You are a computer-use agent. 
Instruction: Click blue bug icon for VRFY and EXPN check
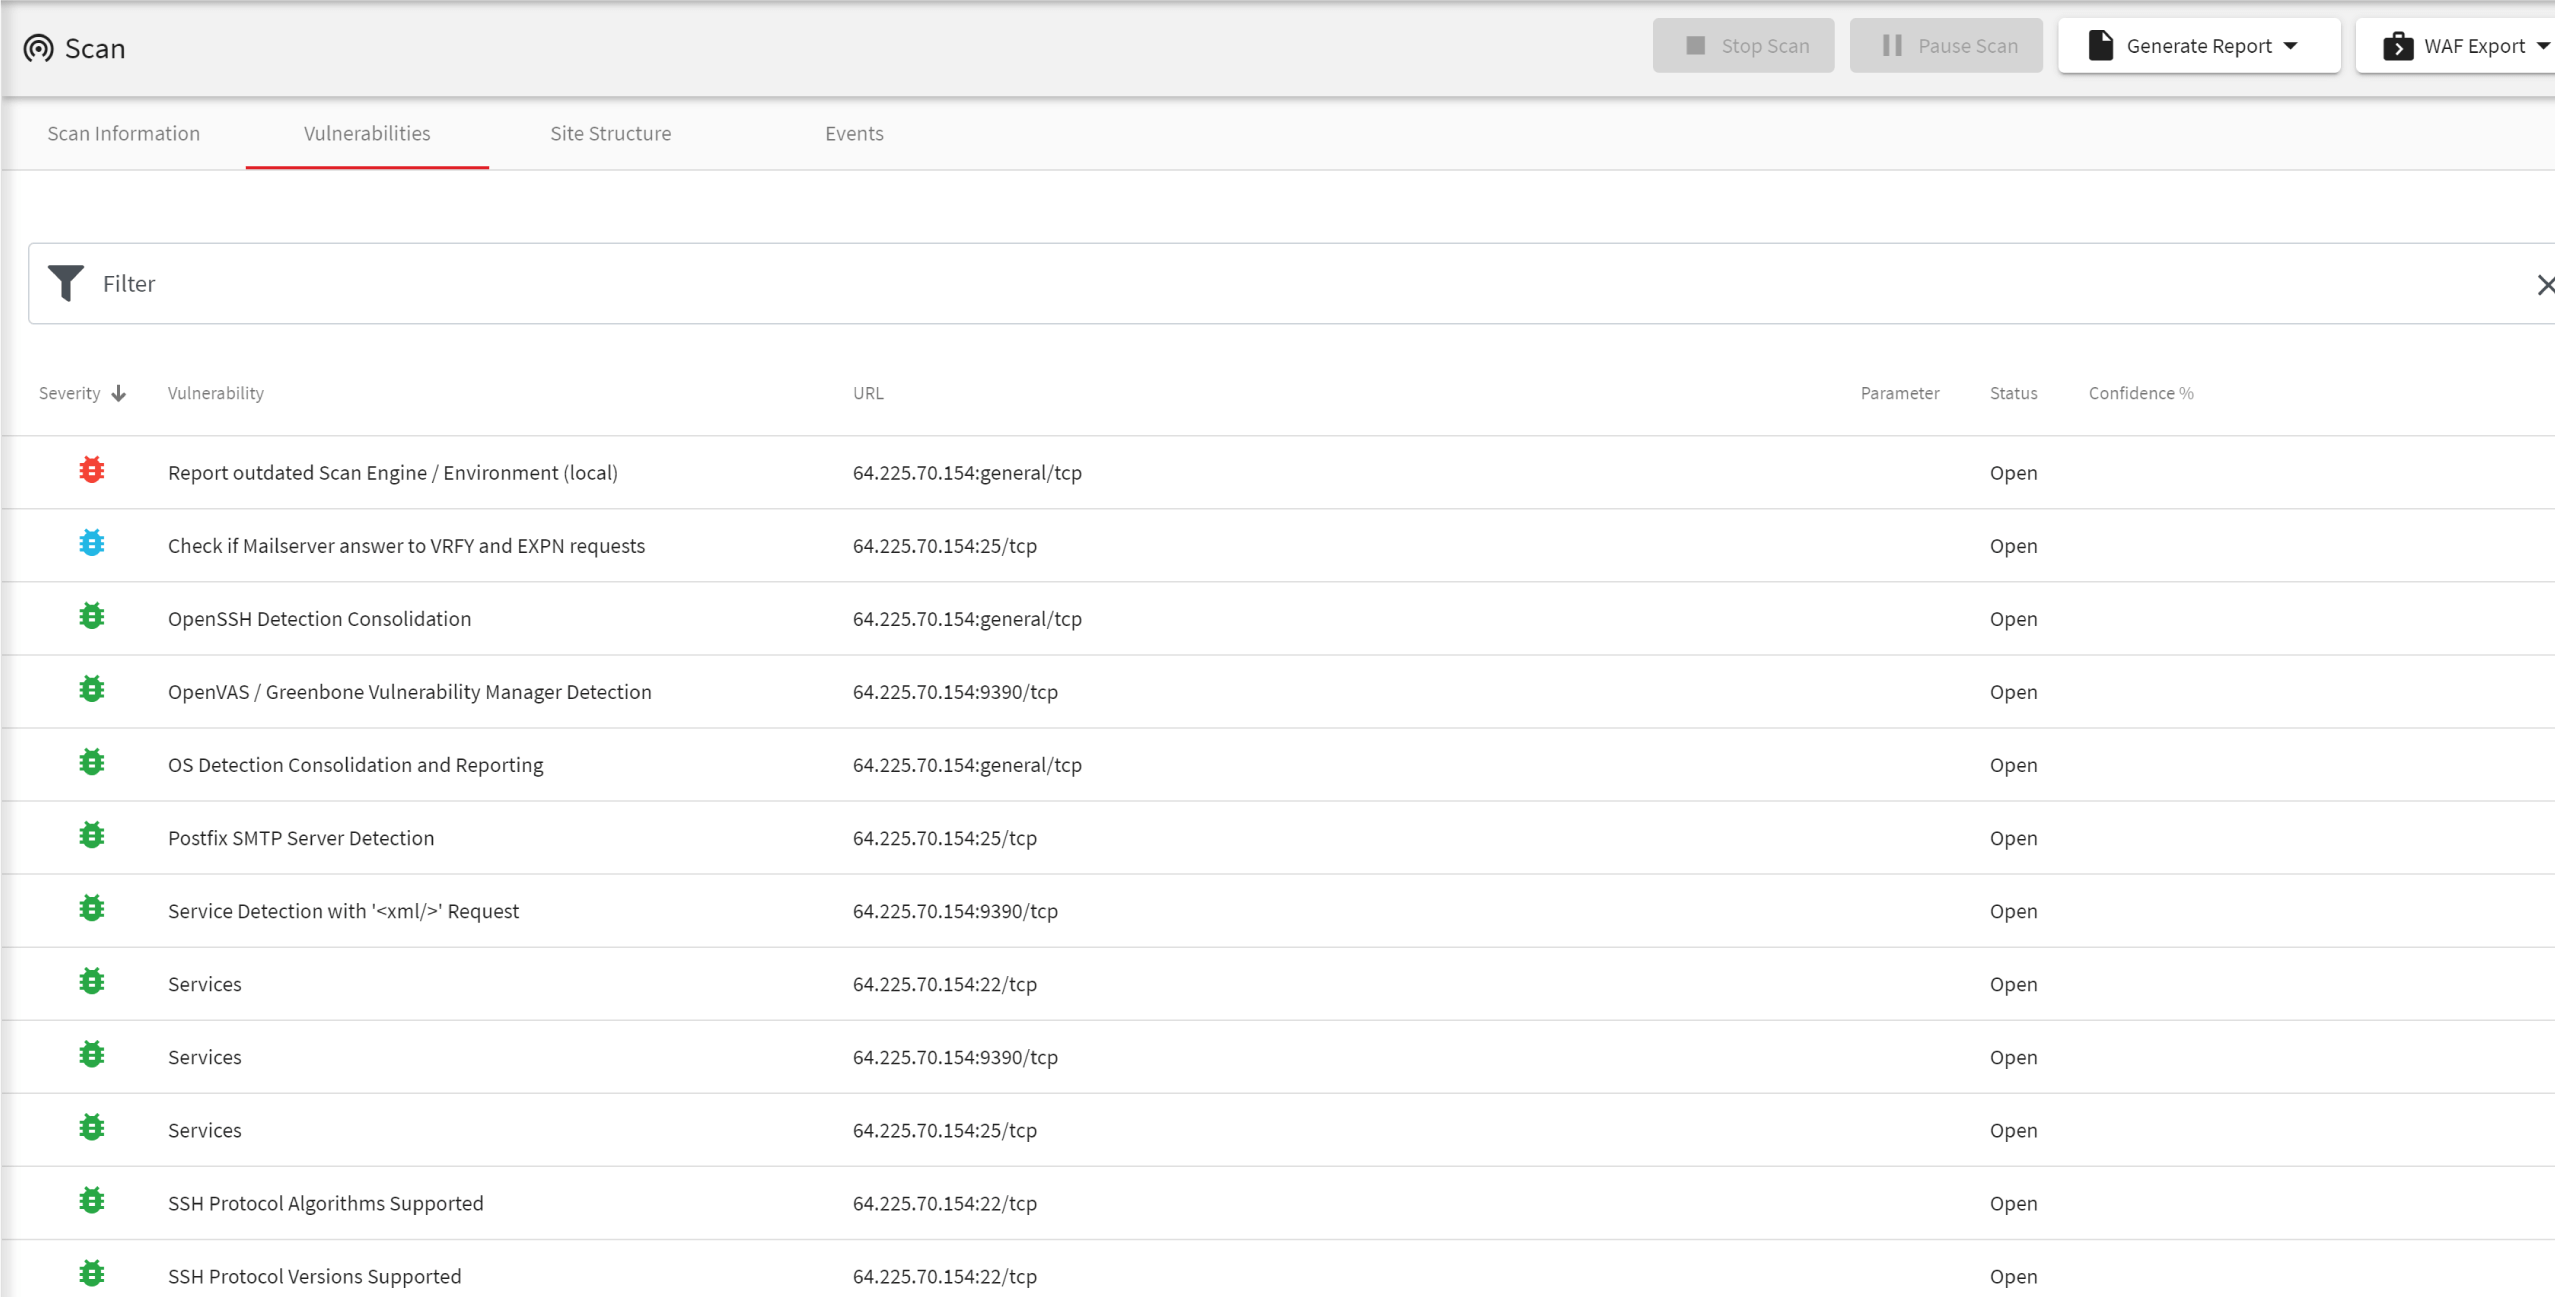click(x=92, y=543)
